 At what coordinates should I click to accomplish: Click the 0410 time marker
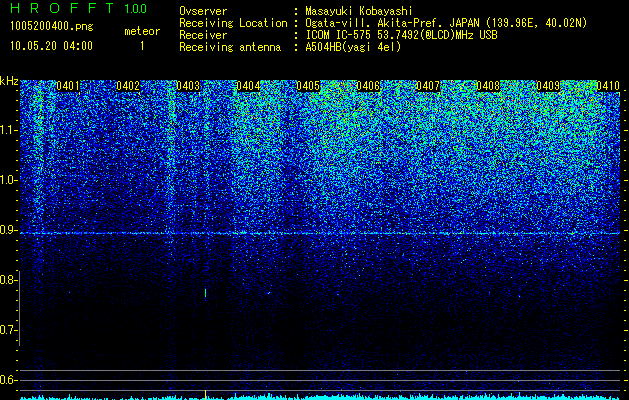click(x=608, y=86)
